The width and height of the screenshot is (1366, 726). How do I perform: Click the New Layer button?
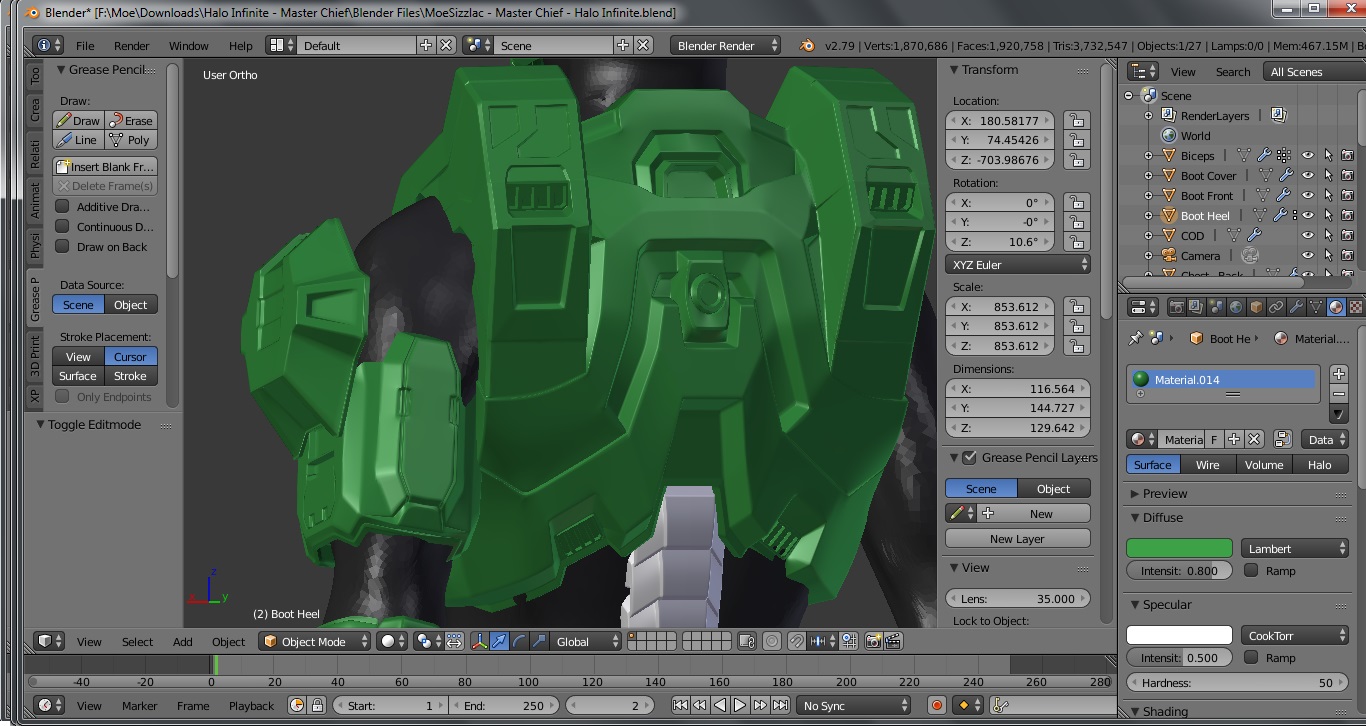1016,539
